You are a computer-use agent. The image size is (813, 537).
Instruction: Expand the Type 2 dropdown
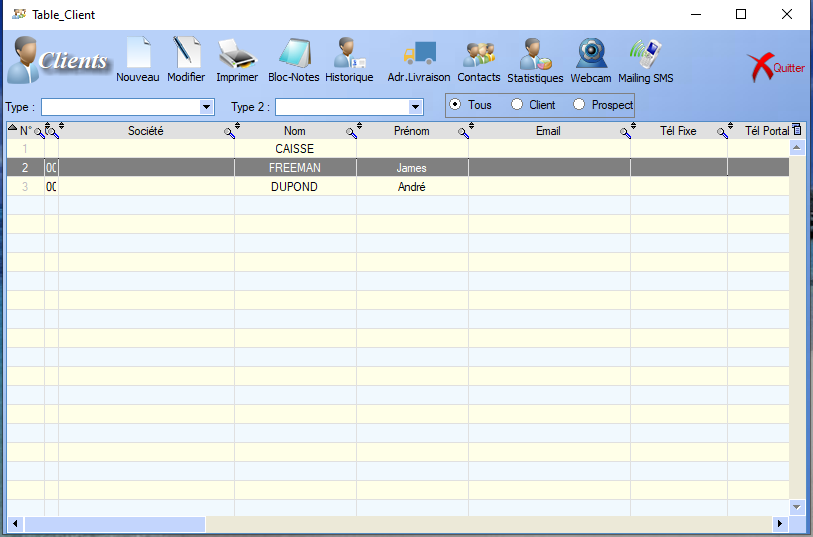[416, 107]
